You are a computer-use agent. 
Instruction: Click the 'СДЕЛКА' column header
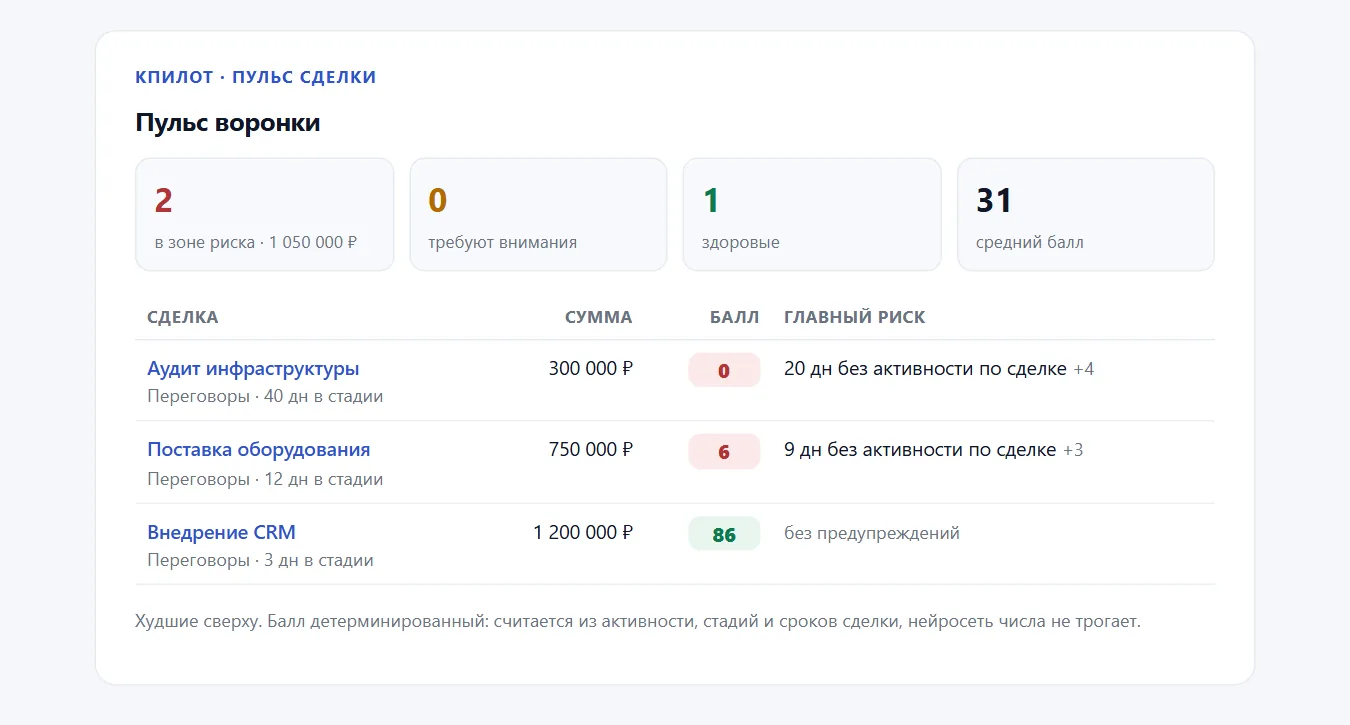pyautogui.click(x=183, y=317)
